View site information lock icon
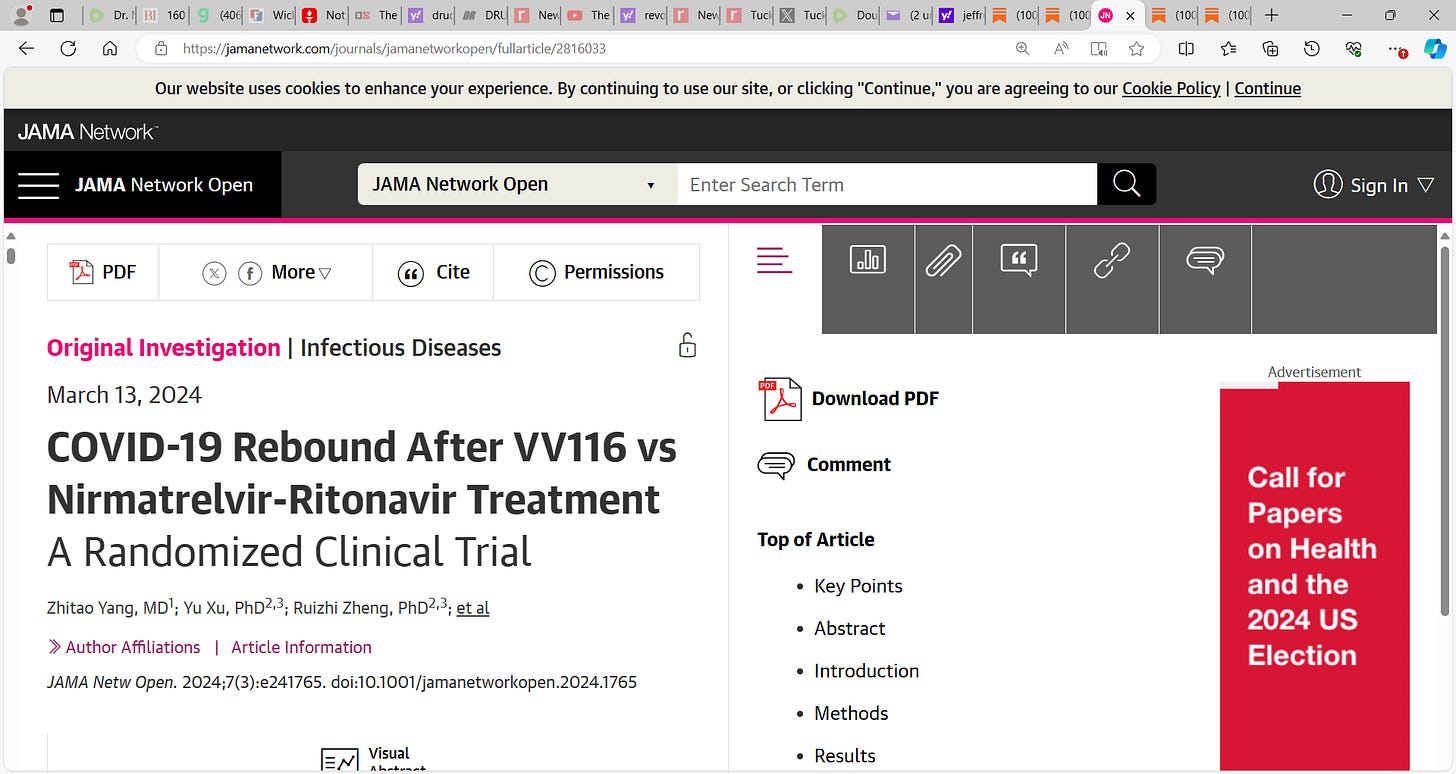The width and height of the screenshot is (1456, 774). [160, 48]
